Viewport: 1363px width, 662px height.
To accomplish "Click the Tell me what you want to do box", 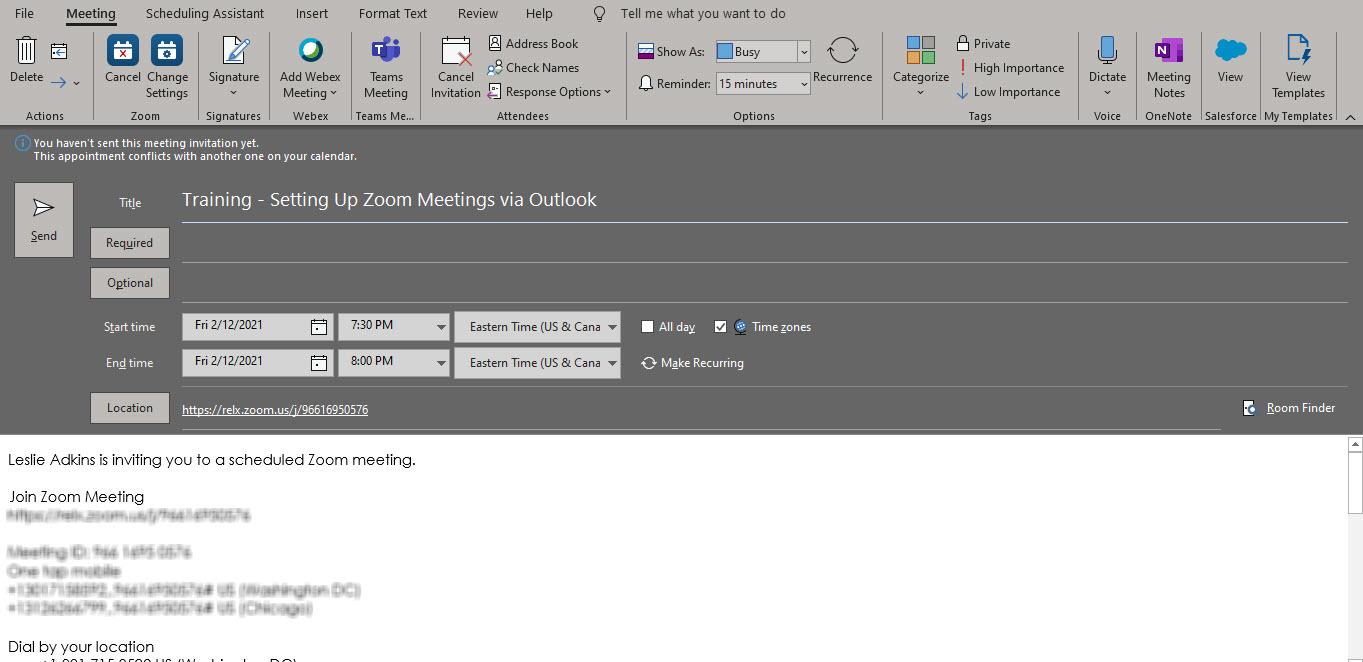I will (703, 14).
